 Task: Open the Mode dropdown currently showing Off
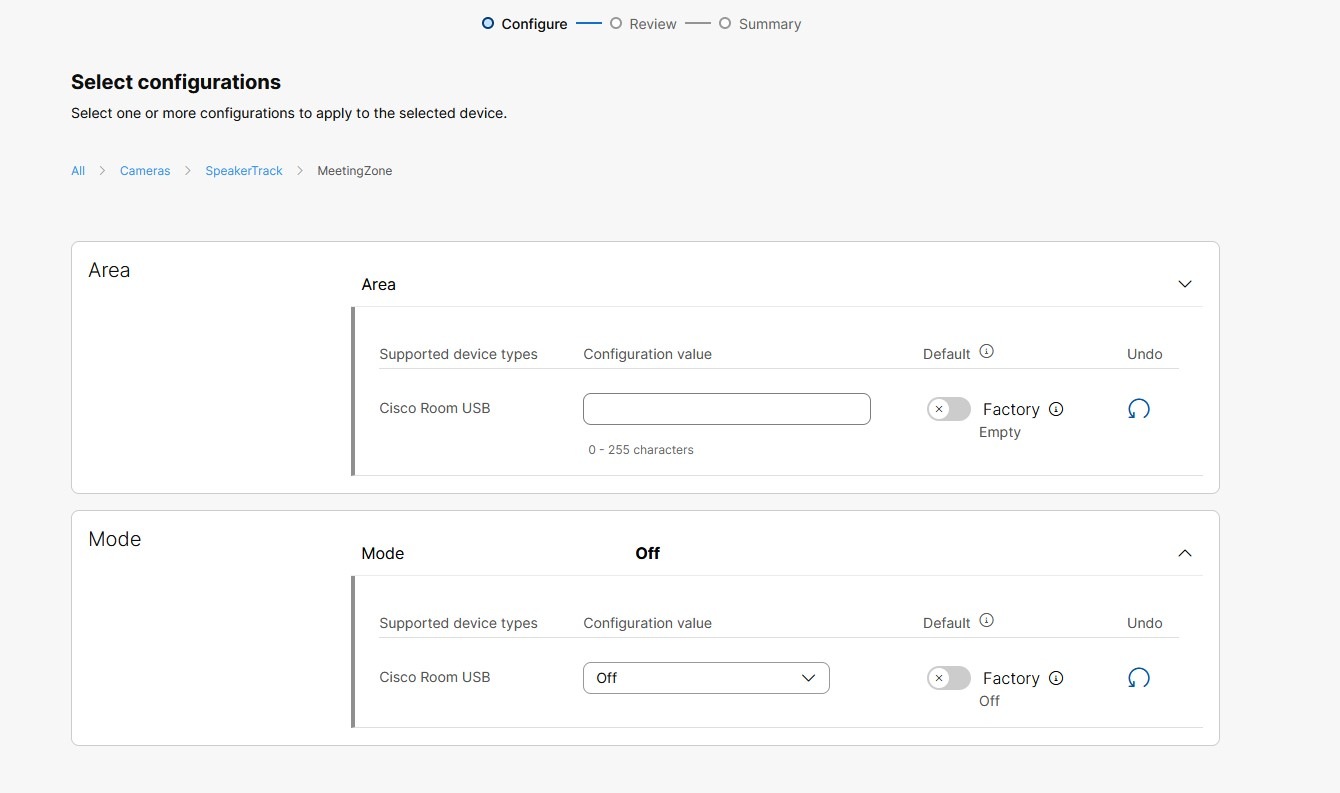pos(706,677)
